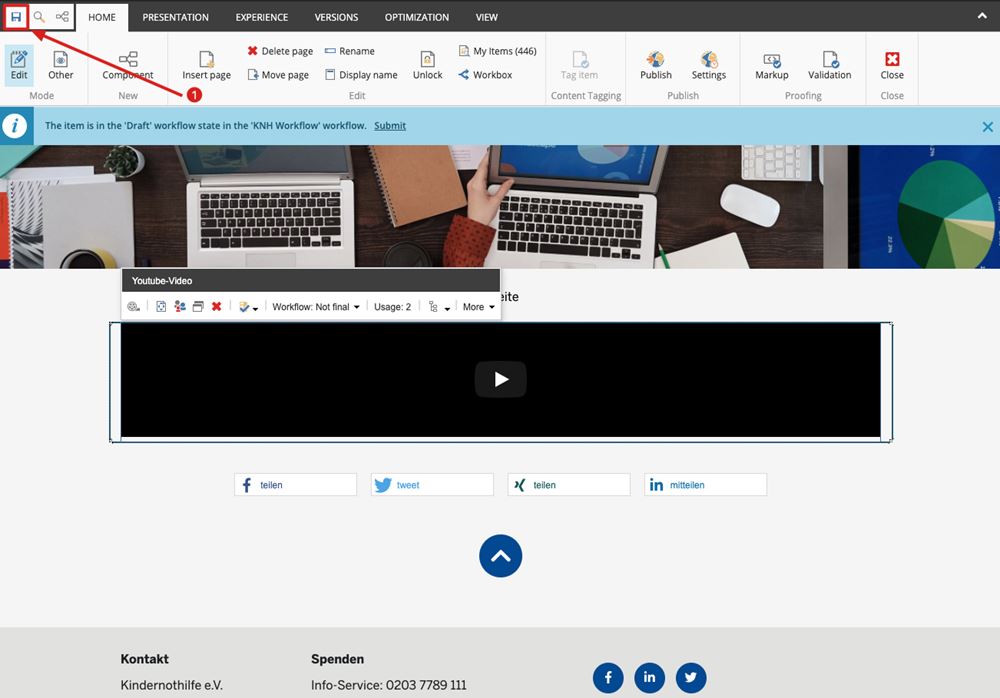
Task: Click the Unlock padlock icon
Action: coord(427,65)
